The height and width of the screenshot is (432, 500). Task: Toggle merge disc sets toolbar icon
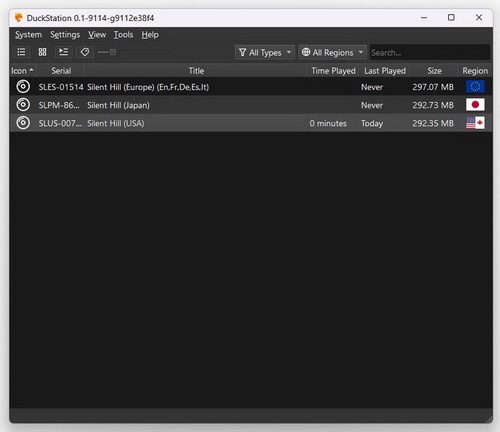point(63,52)
